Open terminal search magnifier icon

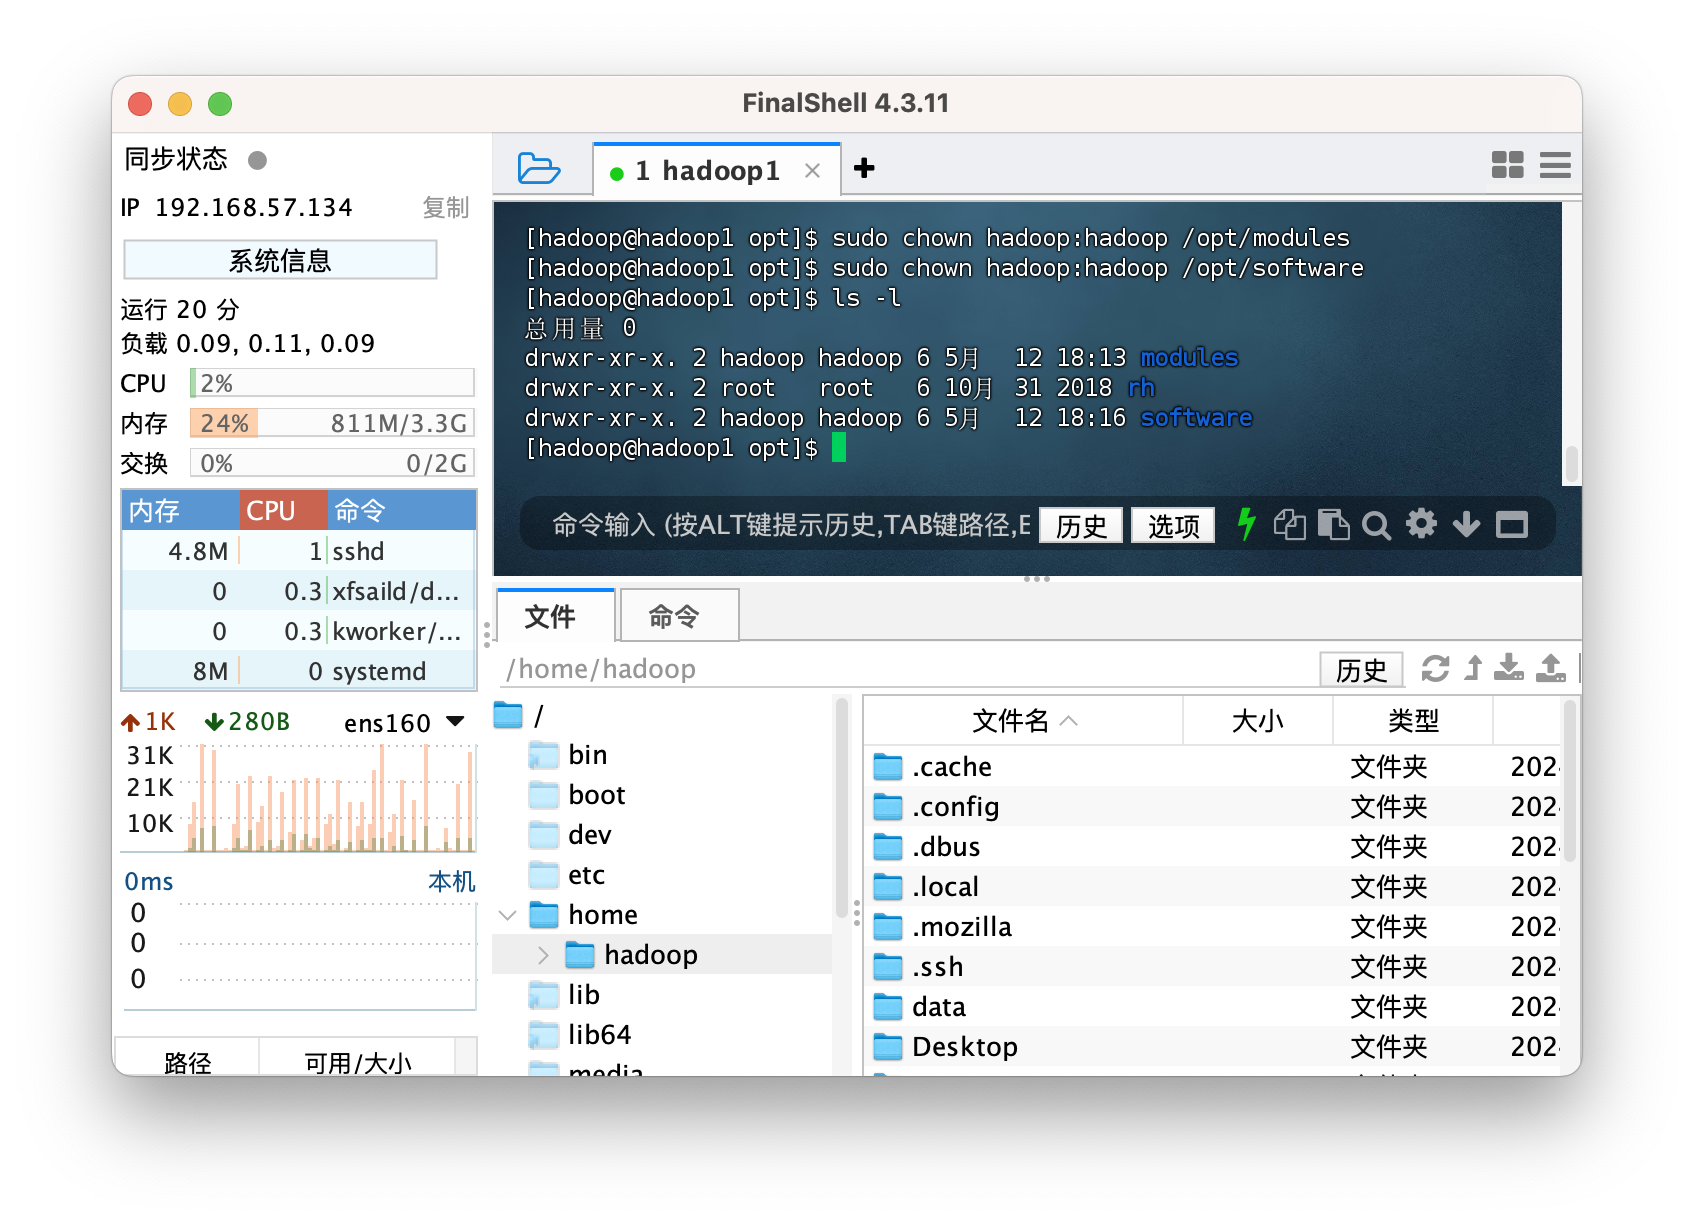click(x=1377, y=525)
